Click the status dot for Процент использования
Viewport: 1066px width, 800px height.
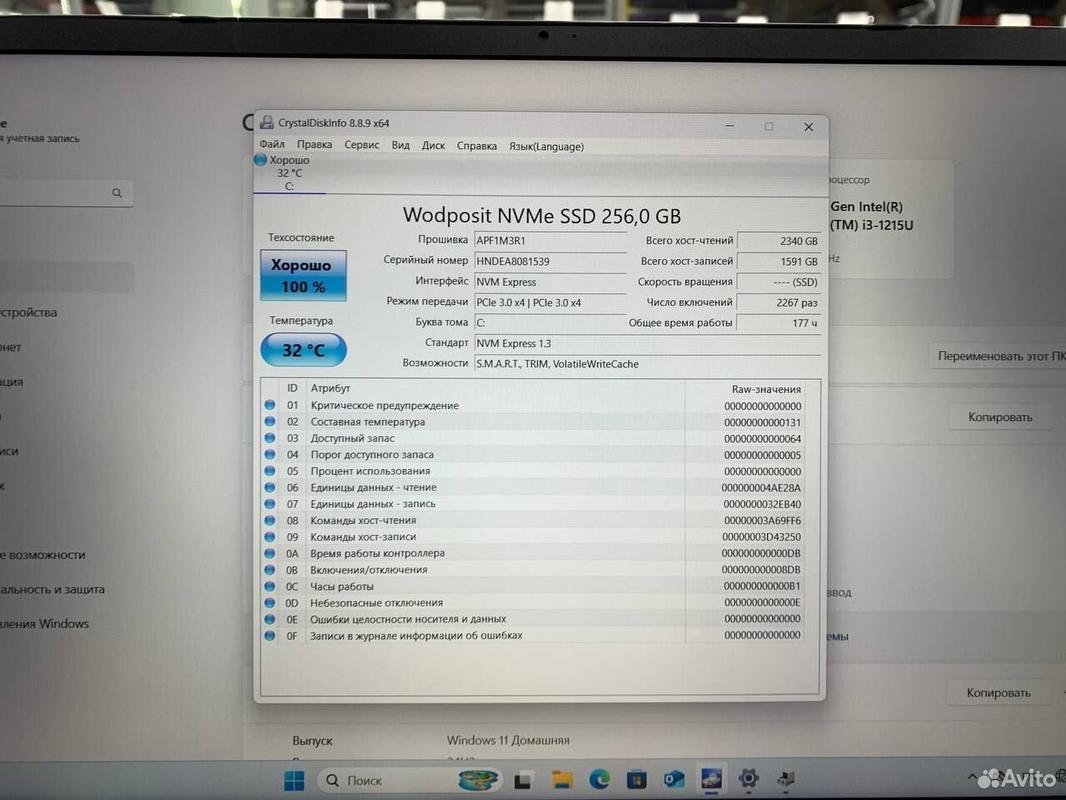click(x=270, y=471)
